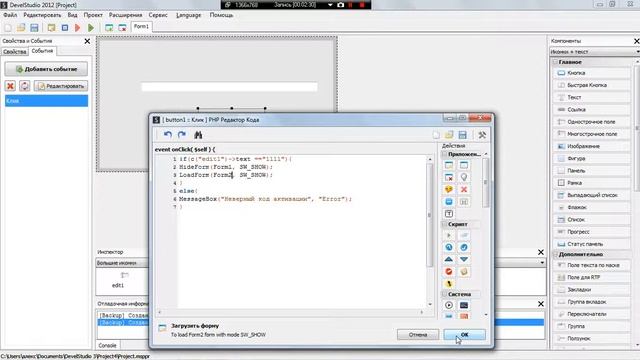Image resolution: width=640 pixels, height=360 pixels.
Task: Click the green run arrow in toolbar
Action: click(x=91, y=28)
